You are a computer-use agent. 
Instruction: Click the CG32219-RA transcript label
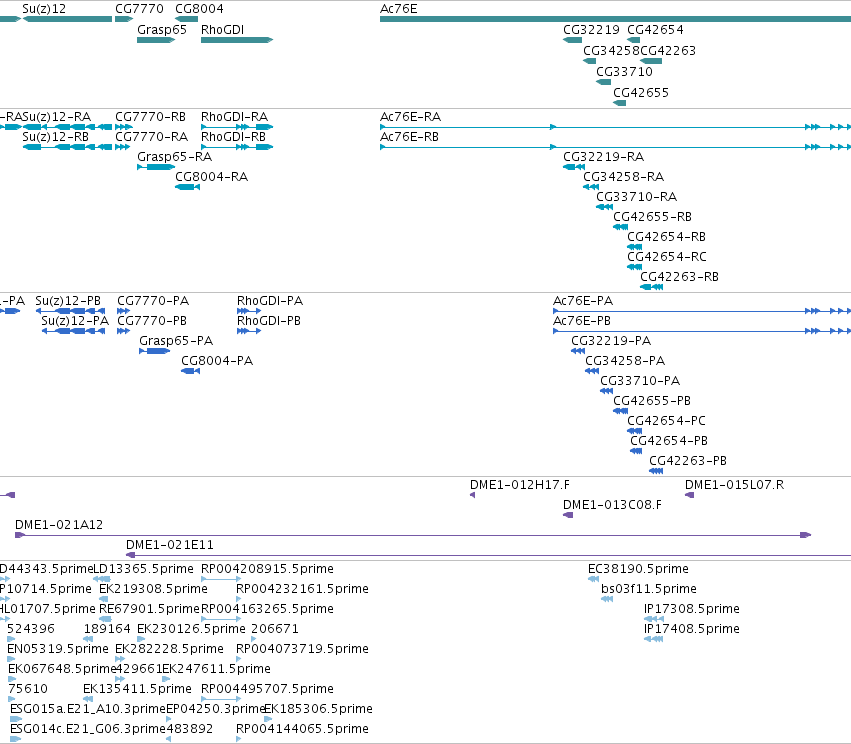pyautogui.click(x=604, y=157)
